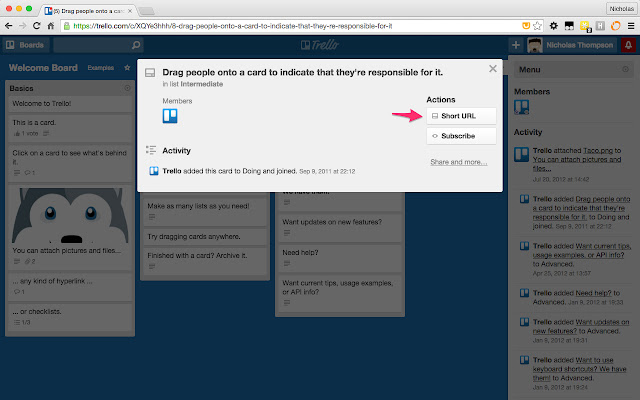
Task: Click the Examples board label
Action: tap(100, 68)
